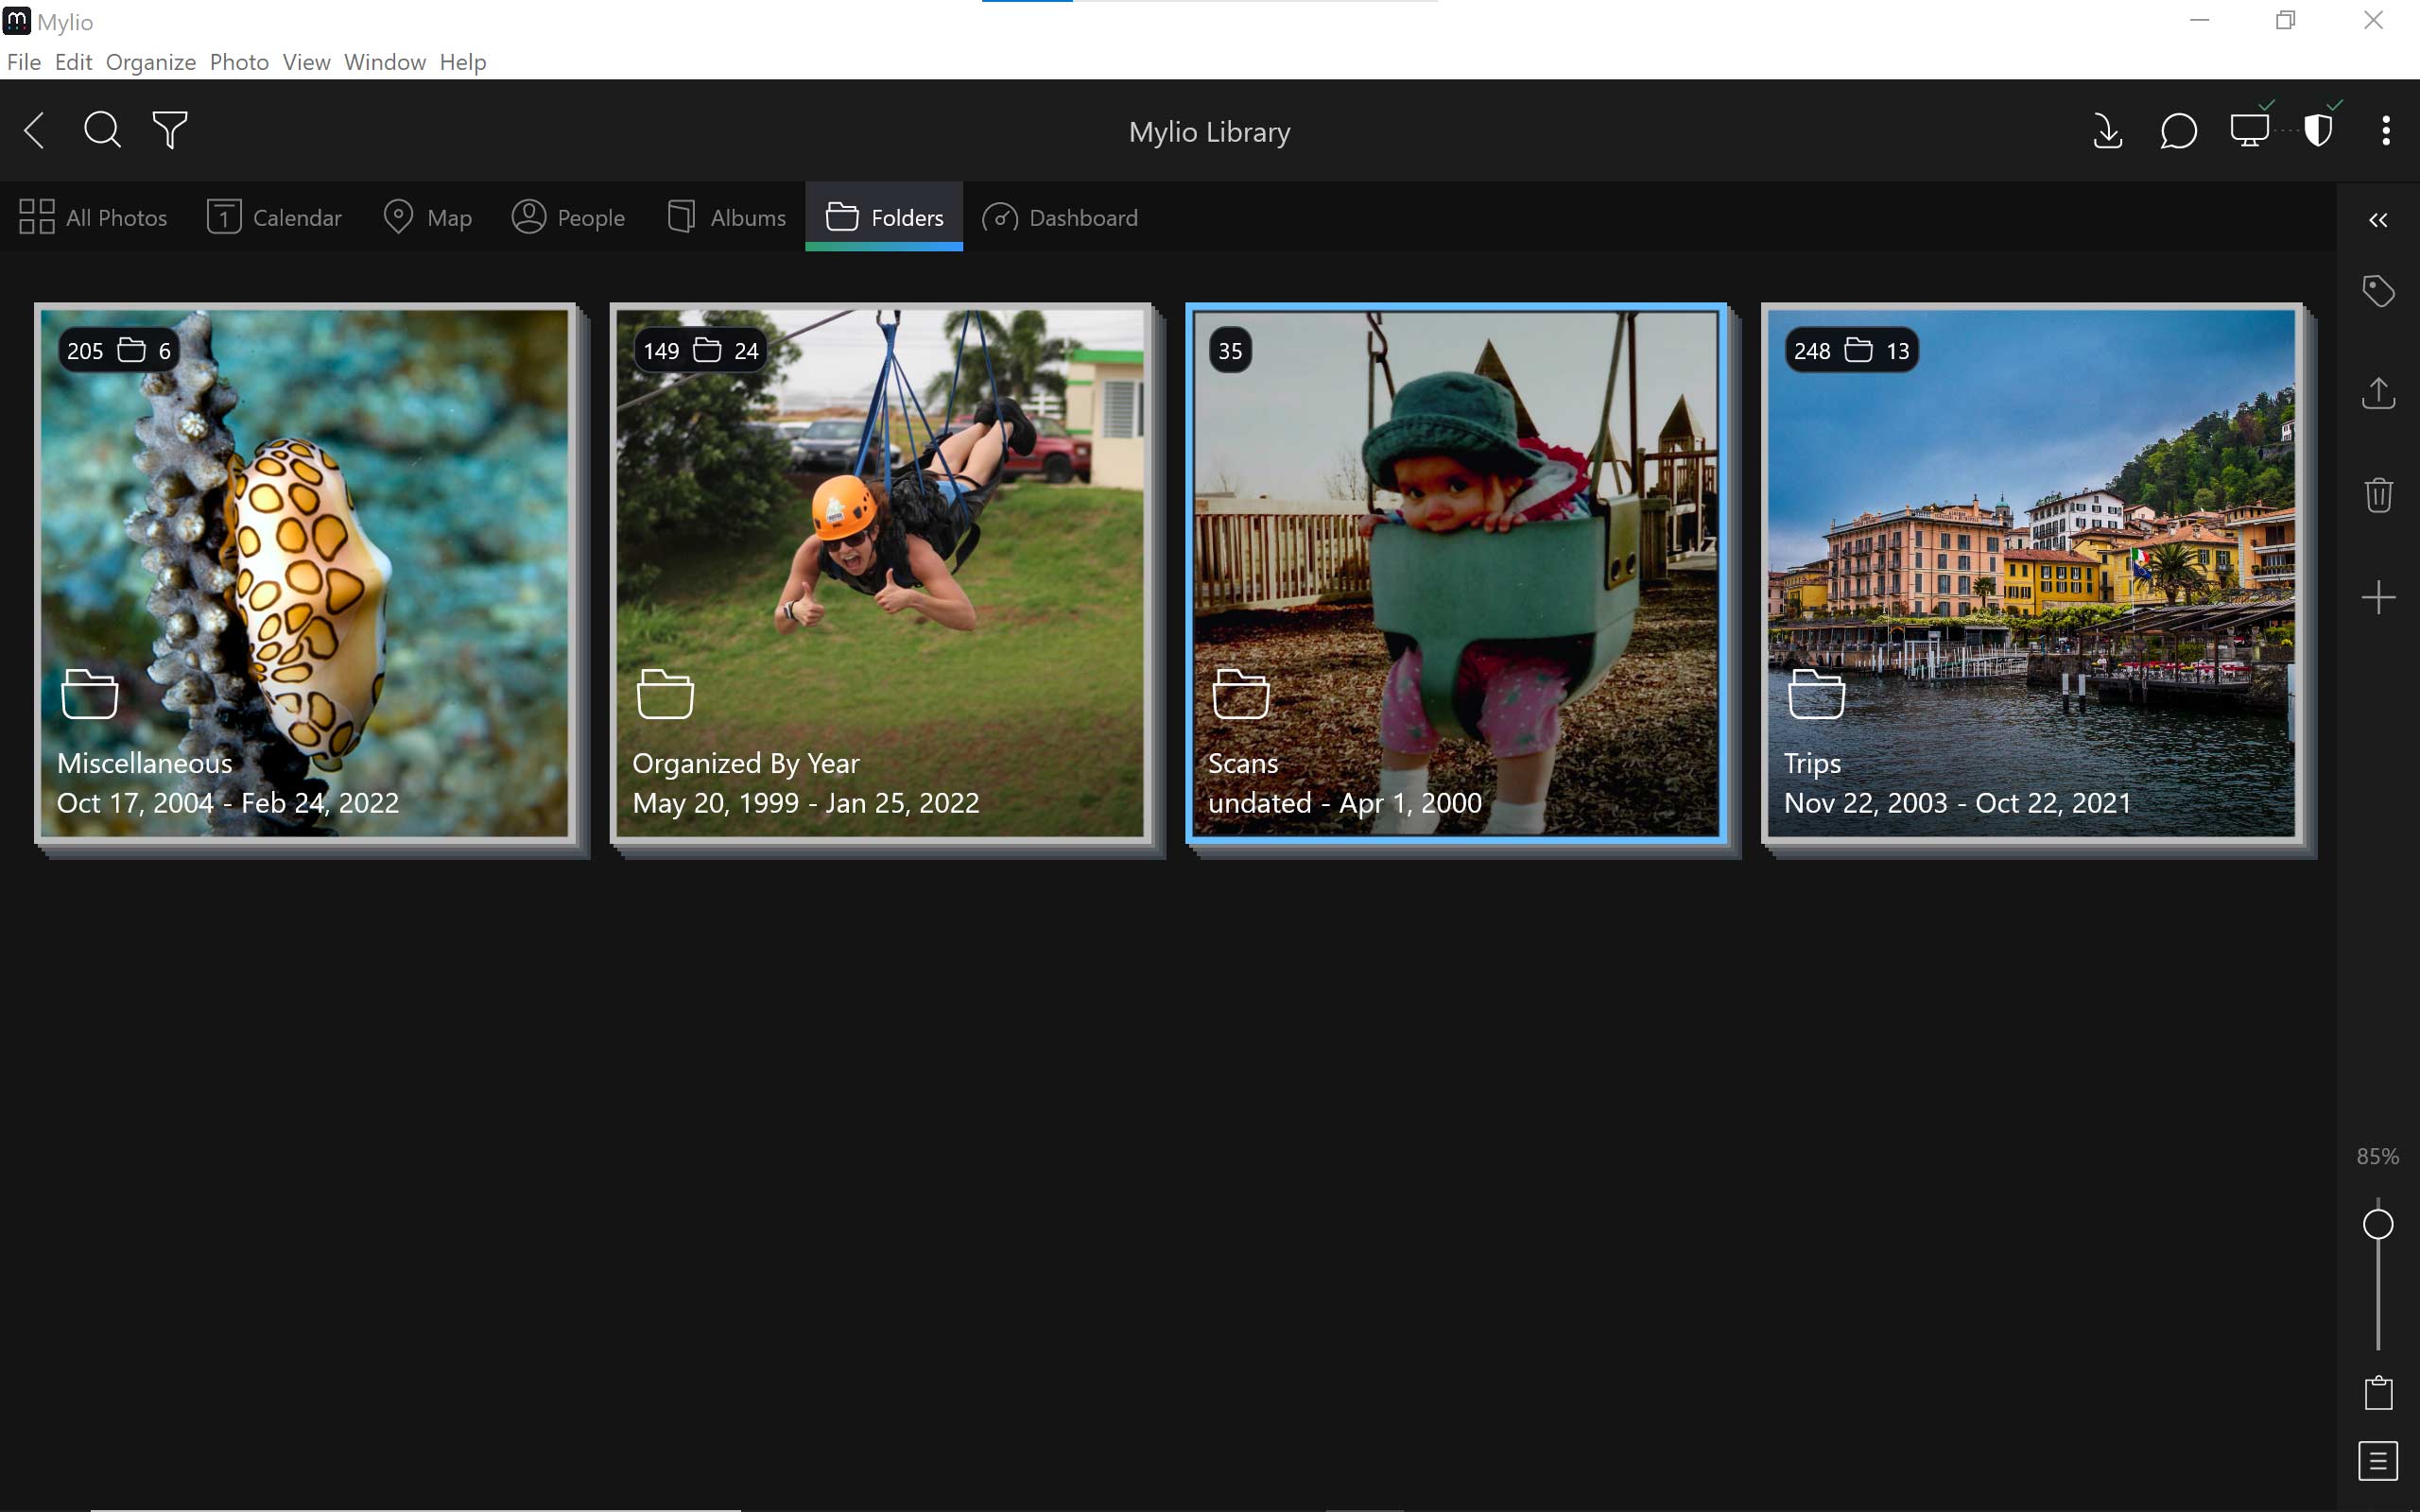Open the tag icon in sidebar

click(2378, 291)
